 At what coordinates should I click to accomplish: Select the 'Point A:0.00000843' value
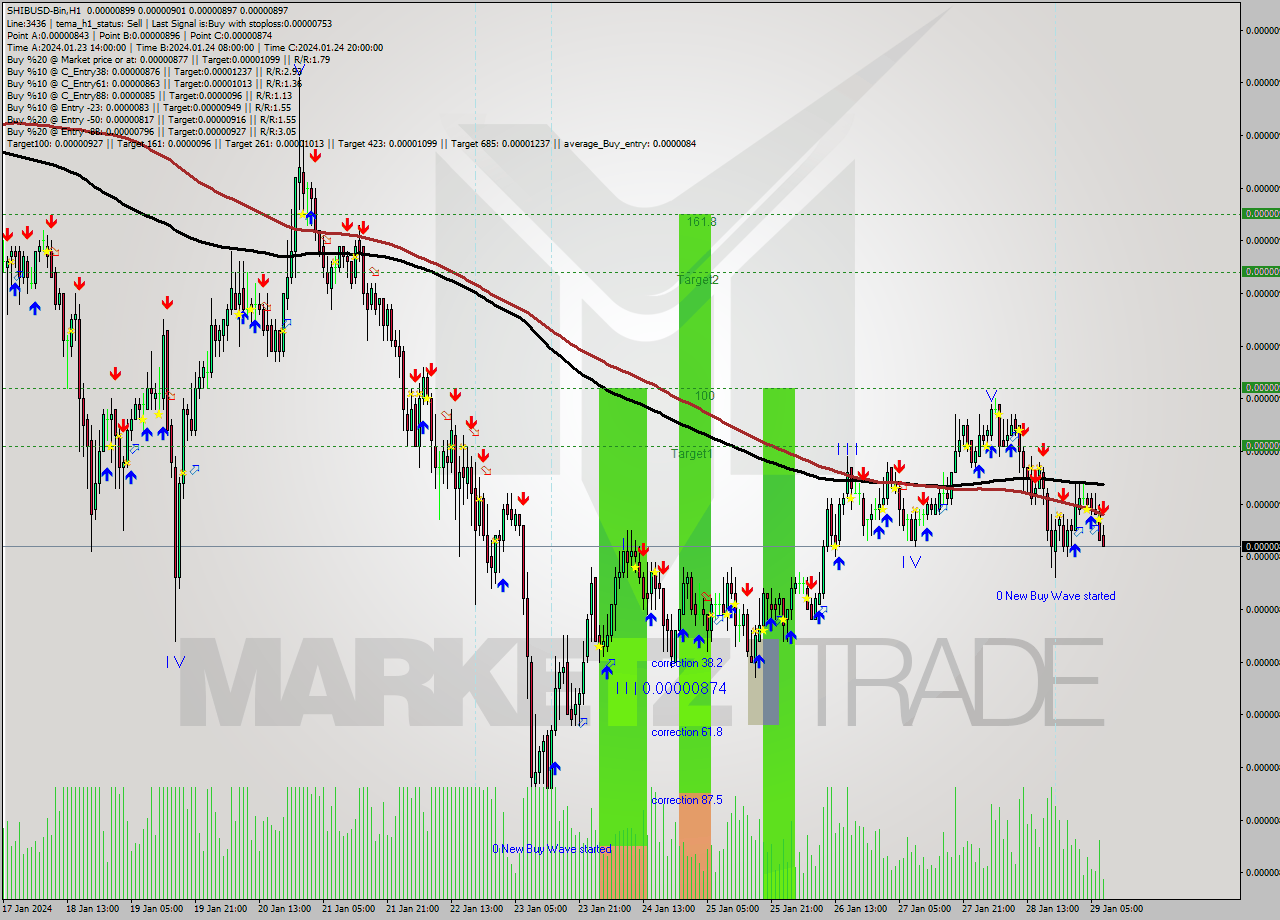[47, 35]
